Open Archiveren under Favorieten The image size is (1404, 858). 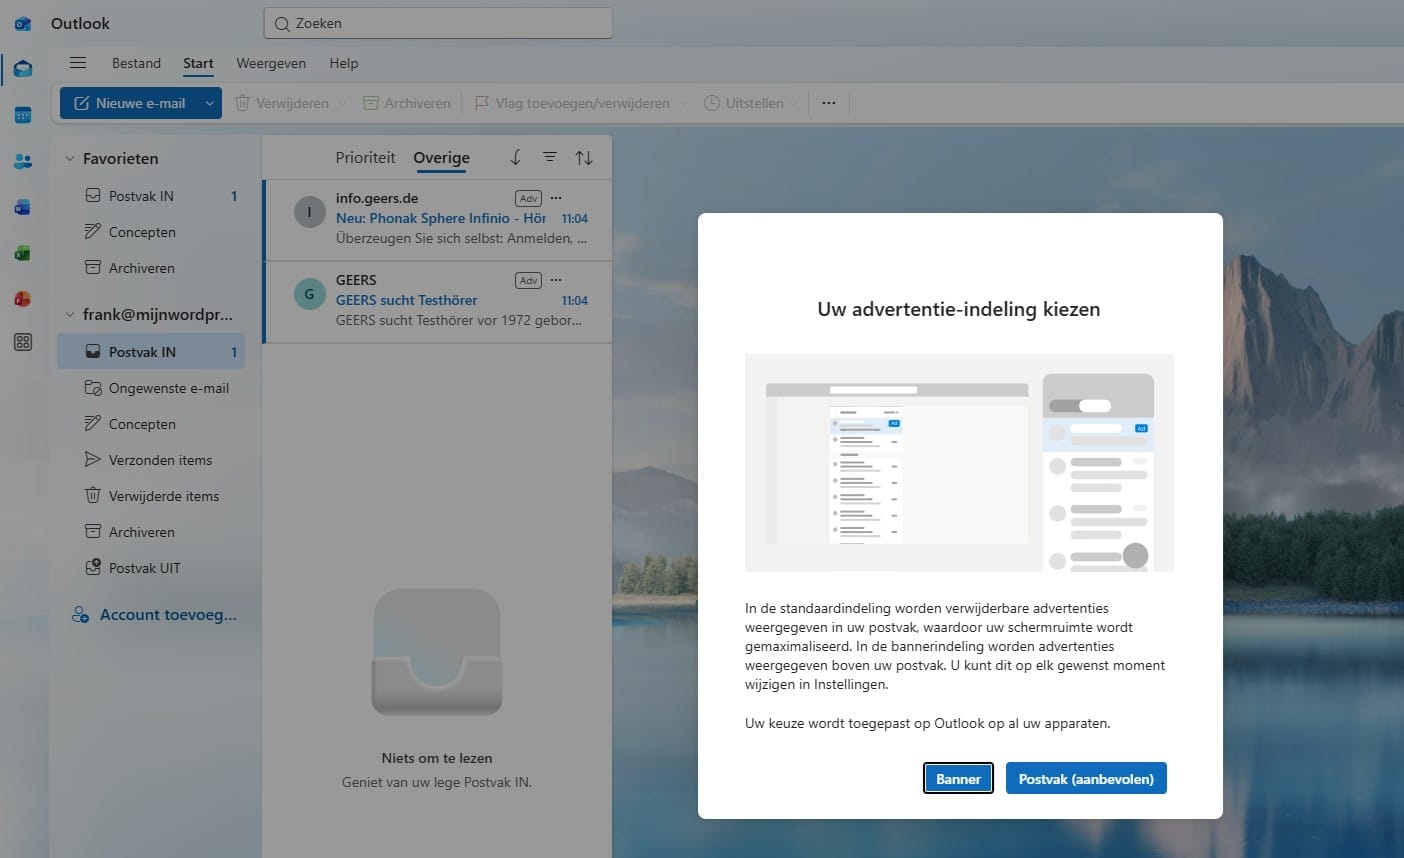150,268
